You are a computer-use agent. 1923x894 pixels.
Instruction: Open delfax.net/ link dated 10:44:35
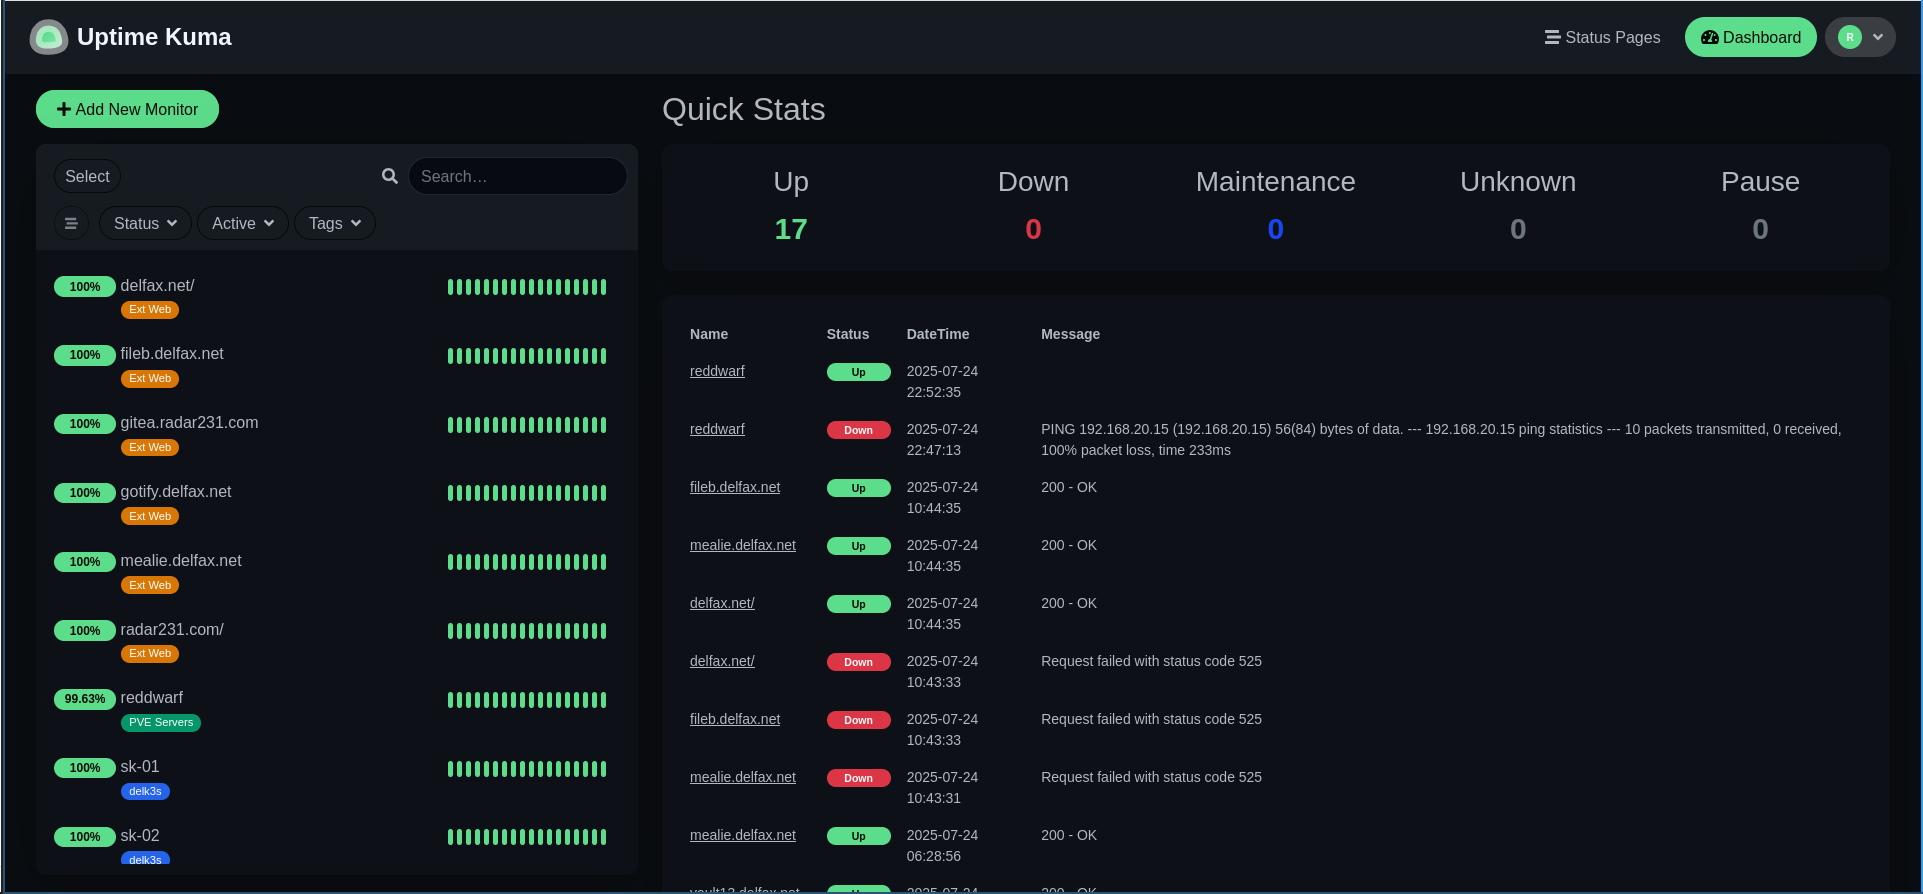[x=722, y=603]
